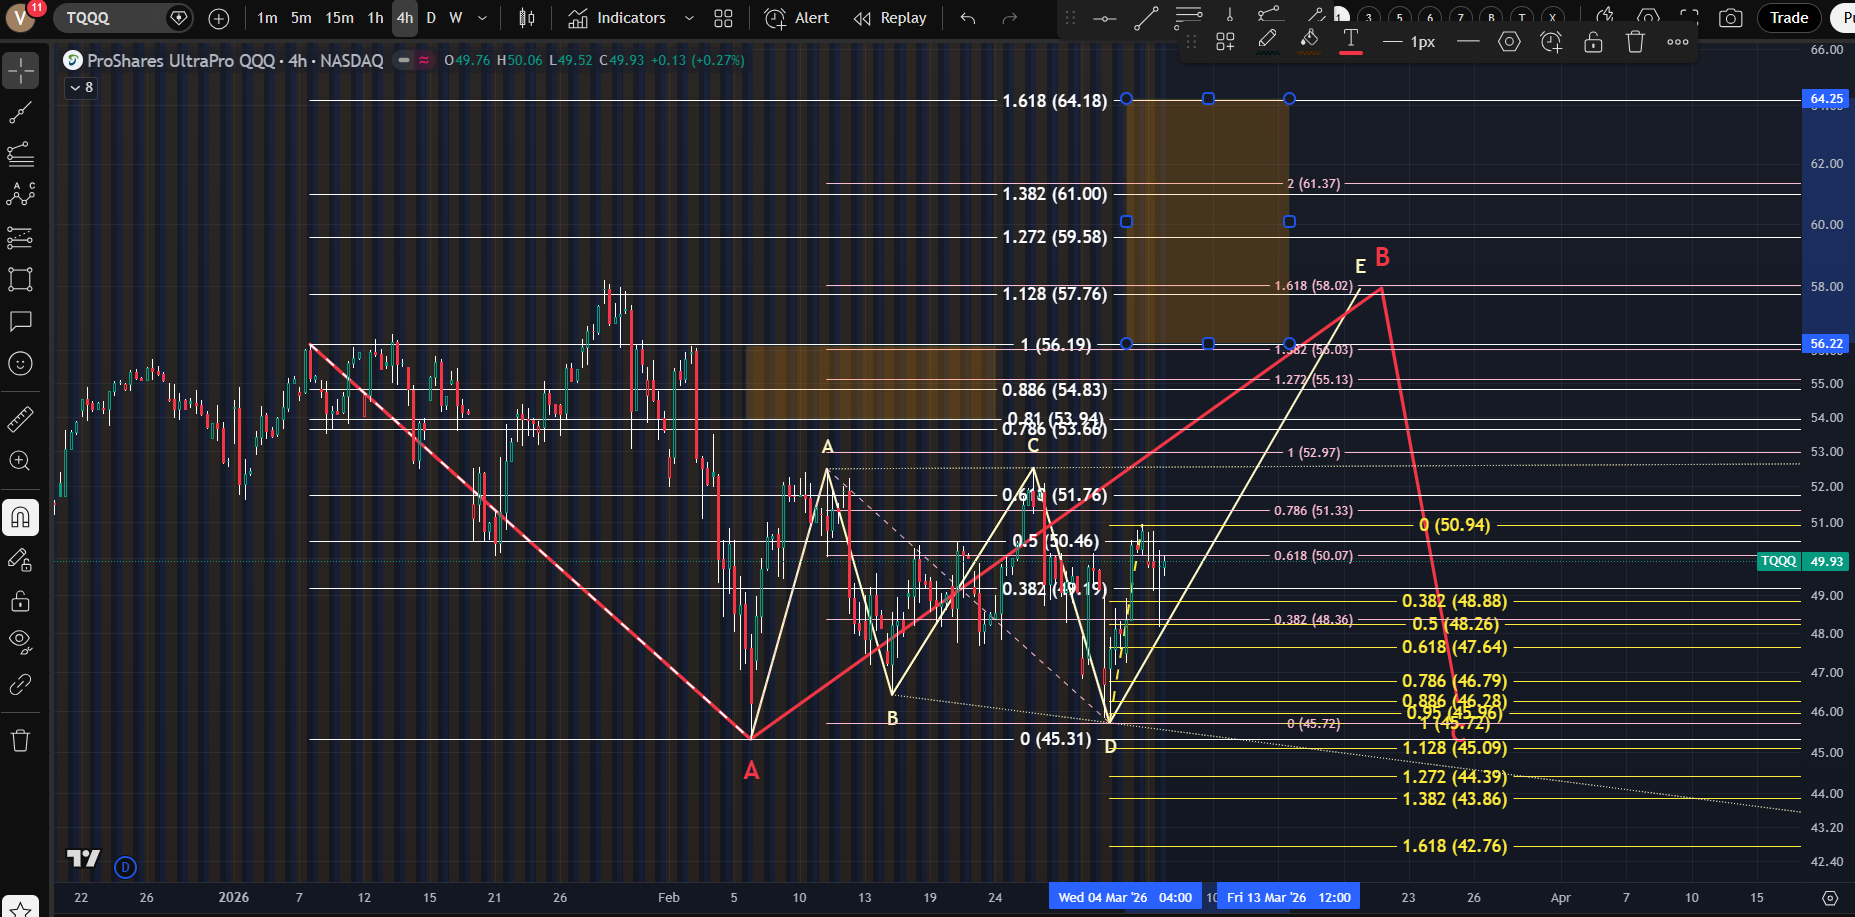Switch to the D daily timeframe

tap(431, 18)
